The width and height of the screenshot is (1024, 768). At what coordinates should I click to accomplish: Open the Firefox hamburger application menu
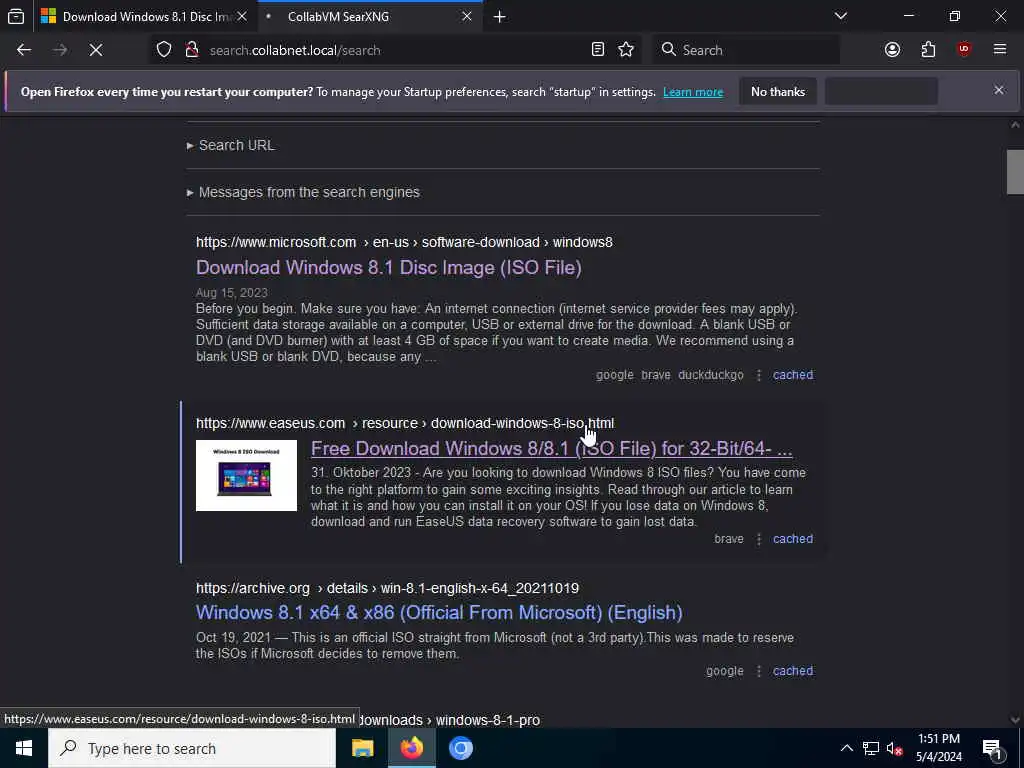tap(1000, 50)
